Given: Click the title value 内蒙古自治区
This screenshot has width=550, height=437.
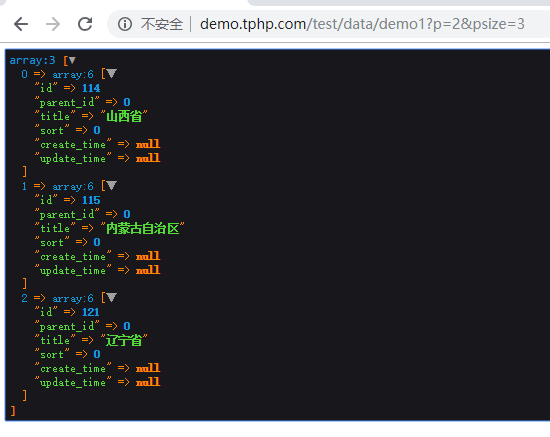Looking at the screenshot, I should 142,228.
